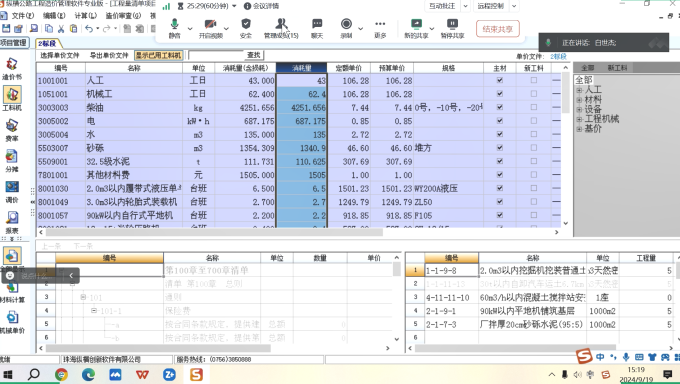This screenshot has height=384, width=680.
Task: Click the 查找 search button
Action: 254,55
